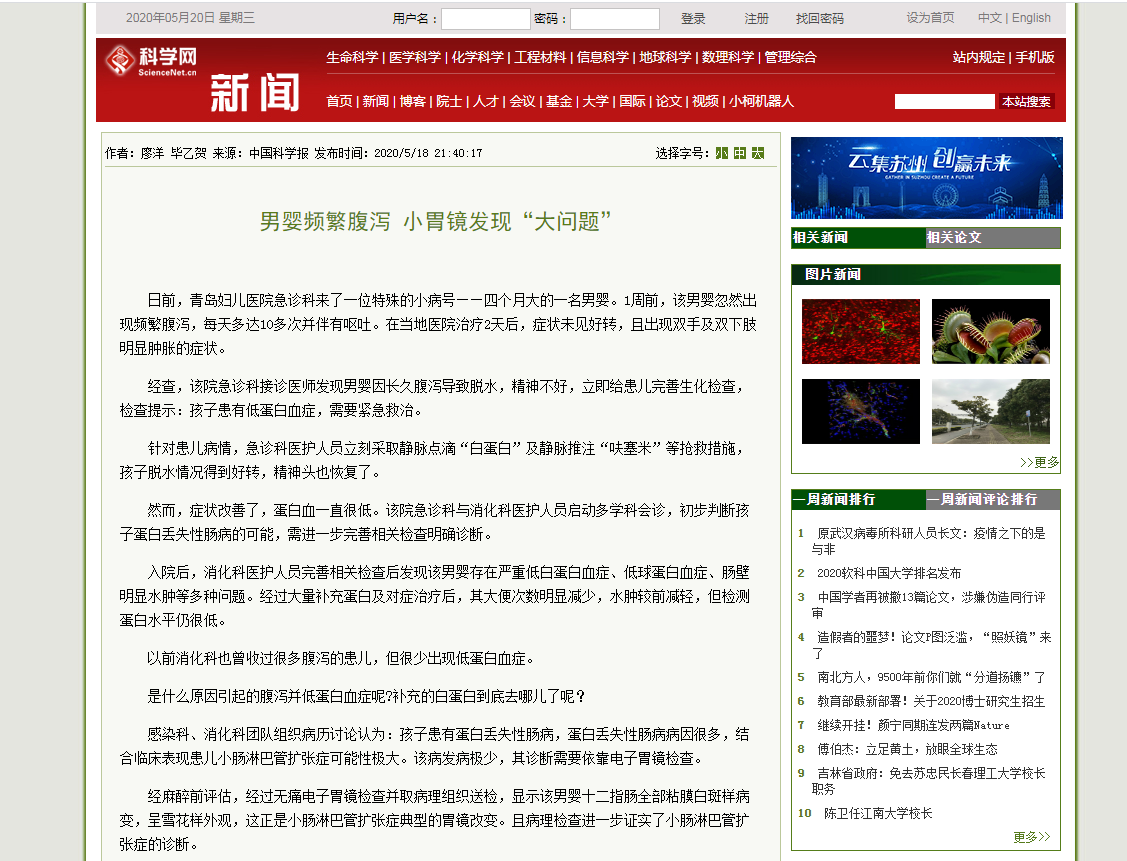Open the red cell microscopy thumbnail
The height and width of the screenshot is (861, 1127).
pos(860,331)
